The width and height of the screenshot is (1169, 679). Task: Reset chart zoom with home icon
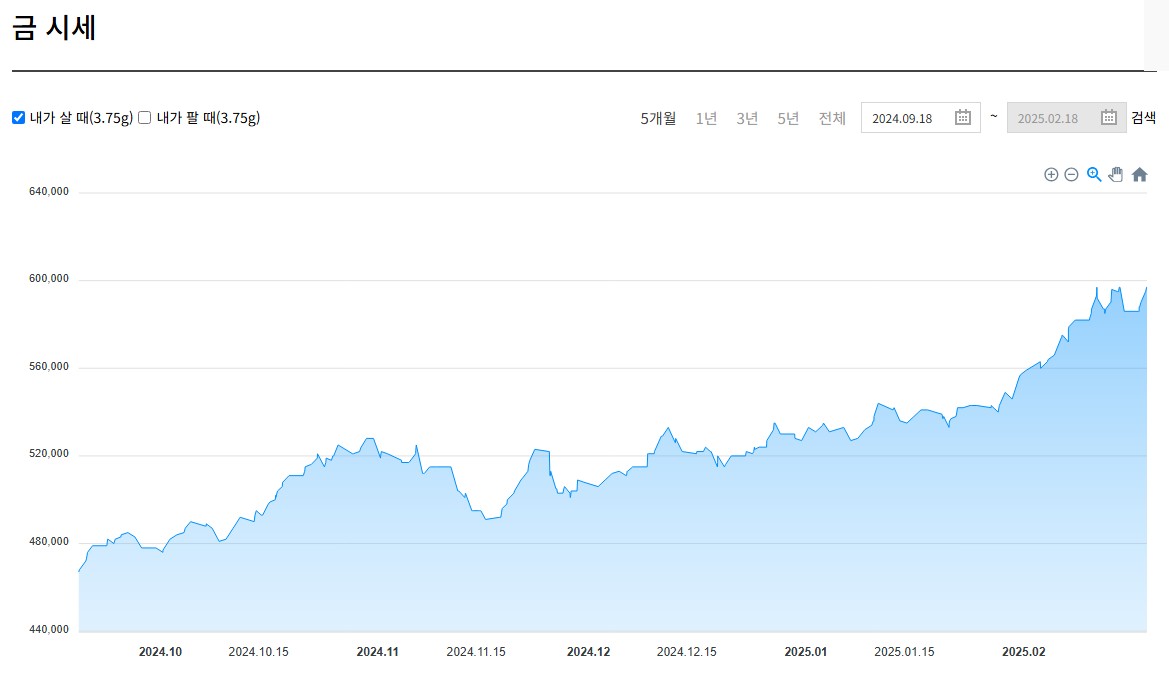tap(1139, 174)
